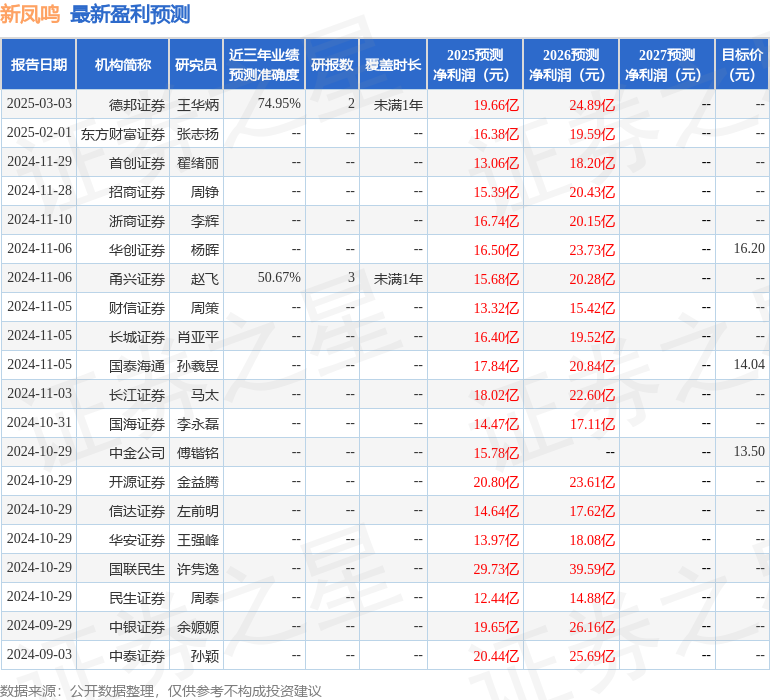Select the date cell 2025-03-03
770x700 pixels.
(x=39, y=104)
